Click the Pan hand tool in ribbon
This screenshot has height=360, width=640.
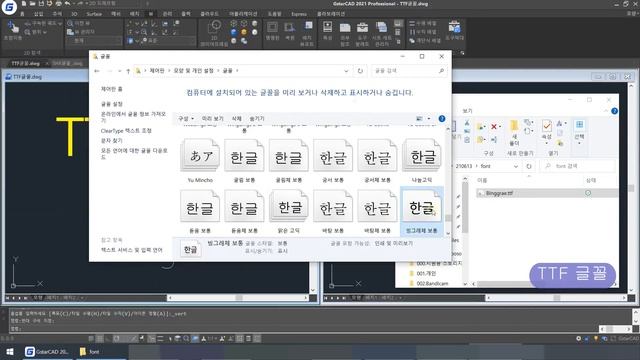pos(13,28)
